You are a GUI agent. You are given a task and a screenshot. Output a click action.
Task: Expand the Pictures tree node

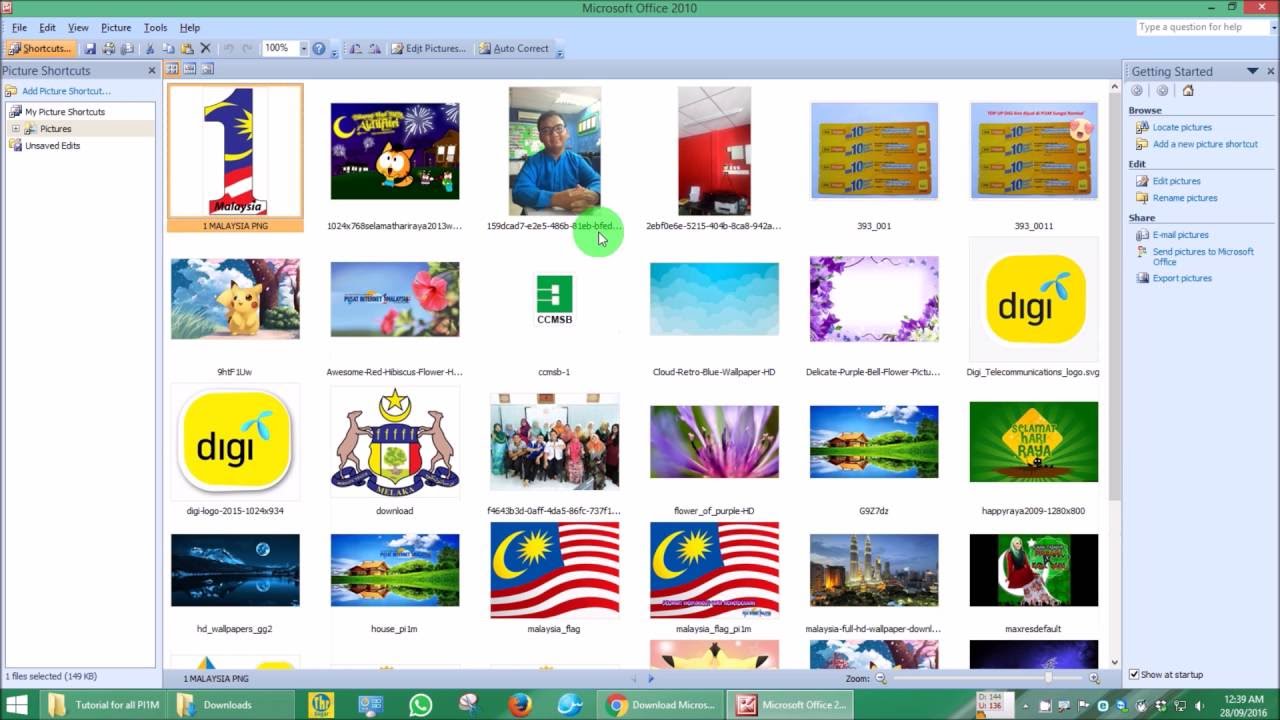[16, 129]
